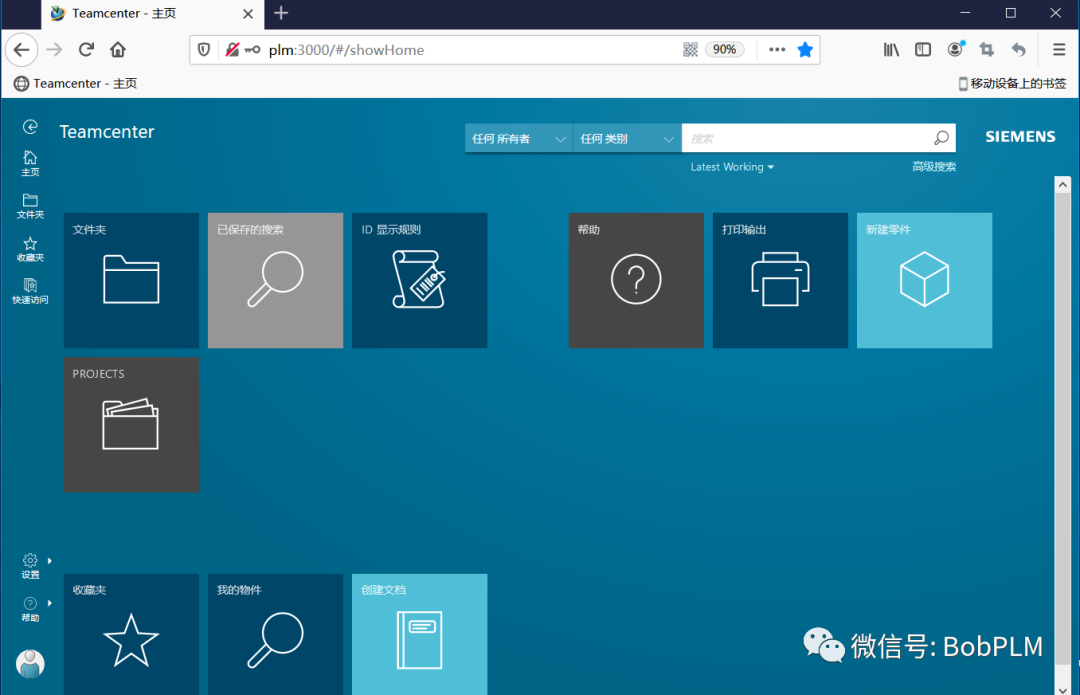This screenshot has height=695, width=1080.
Task: Click the page scrollbar up arrow
Action: pyautogui.click(x=1063, y=185)
